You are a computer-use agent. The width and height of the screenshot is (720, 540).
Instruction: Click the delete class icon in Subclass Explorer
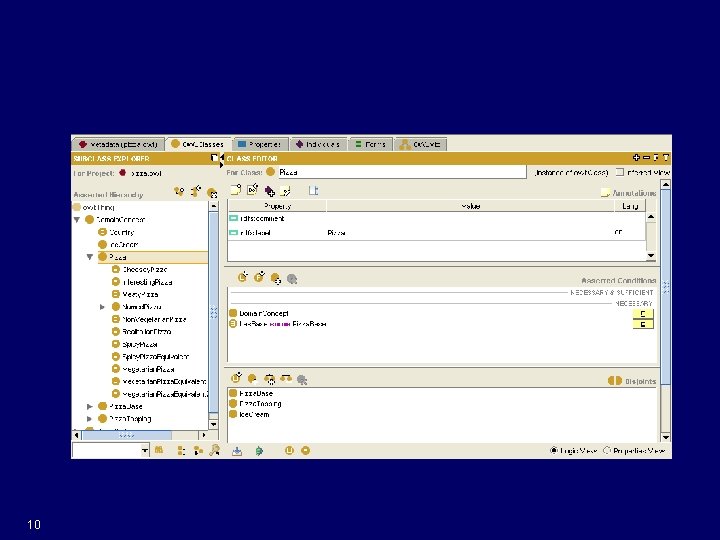[x=212, y=193]
